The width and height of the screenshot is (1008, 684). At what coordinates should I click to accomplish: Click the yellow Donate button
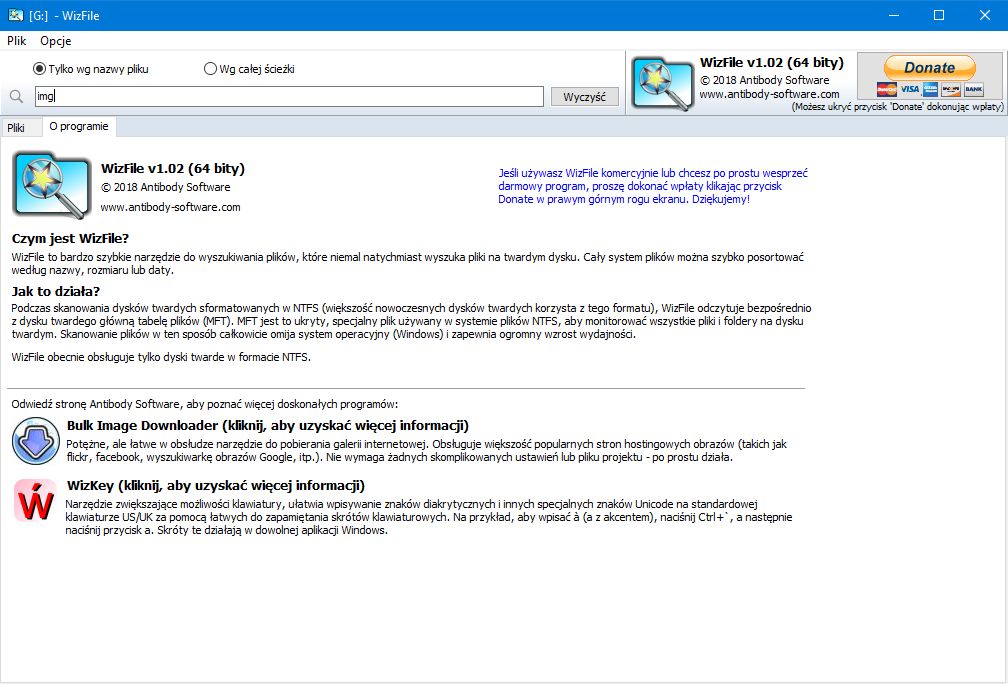pos(930,68)
